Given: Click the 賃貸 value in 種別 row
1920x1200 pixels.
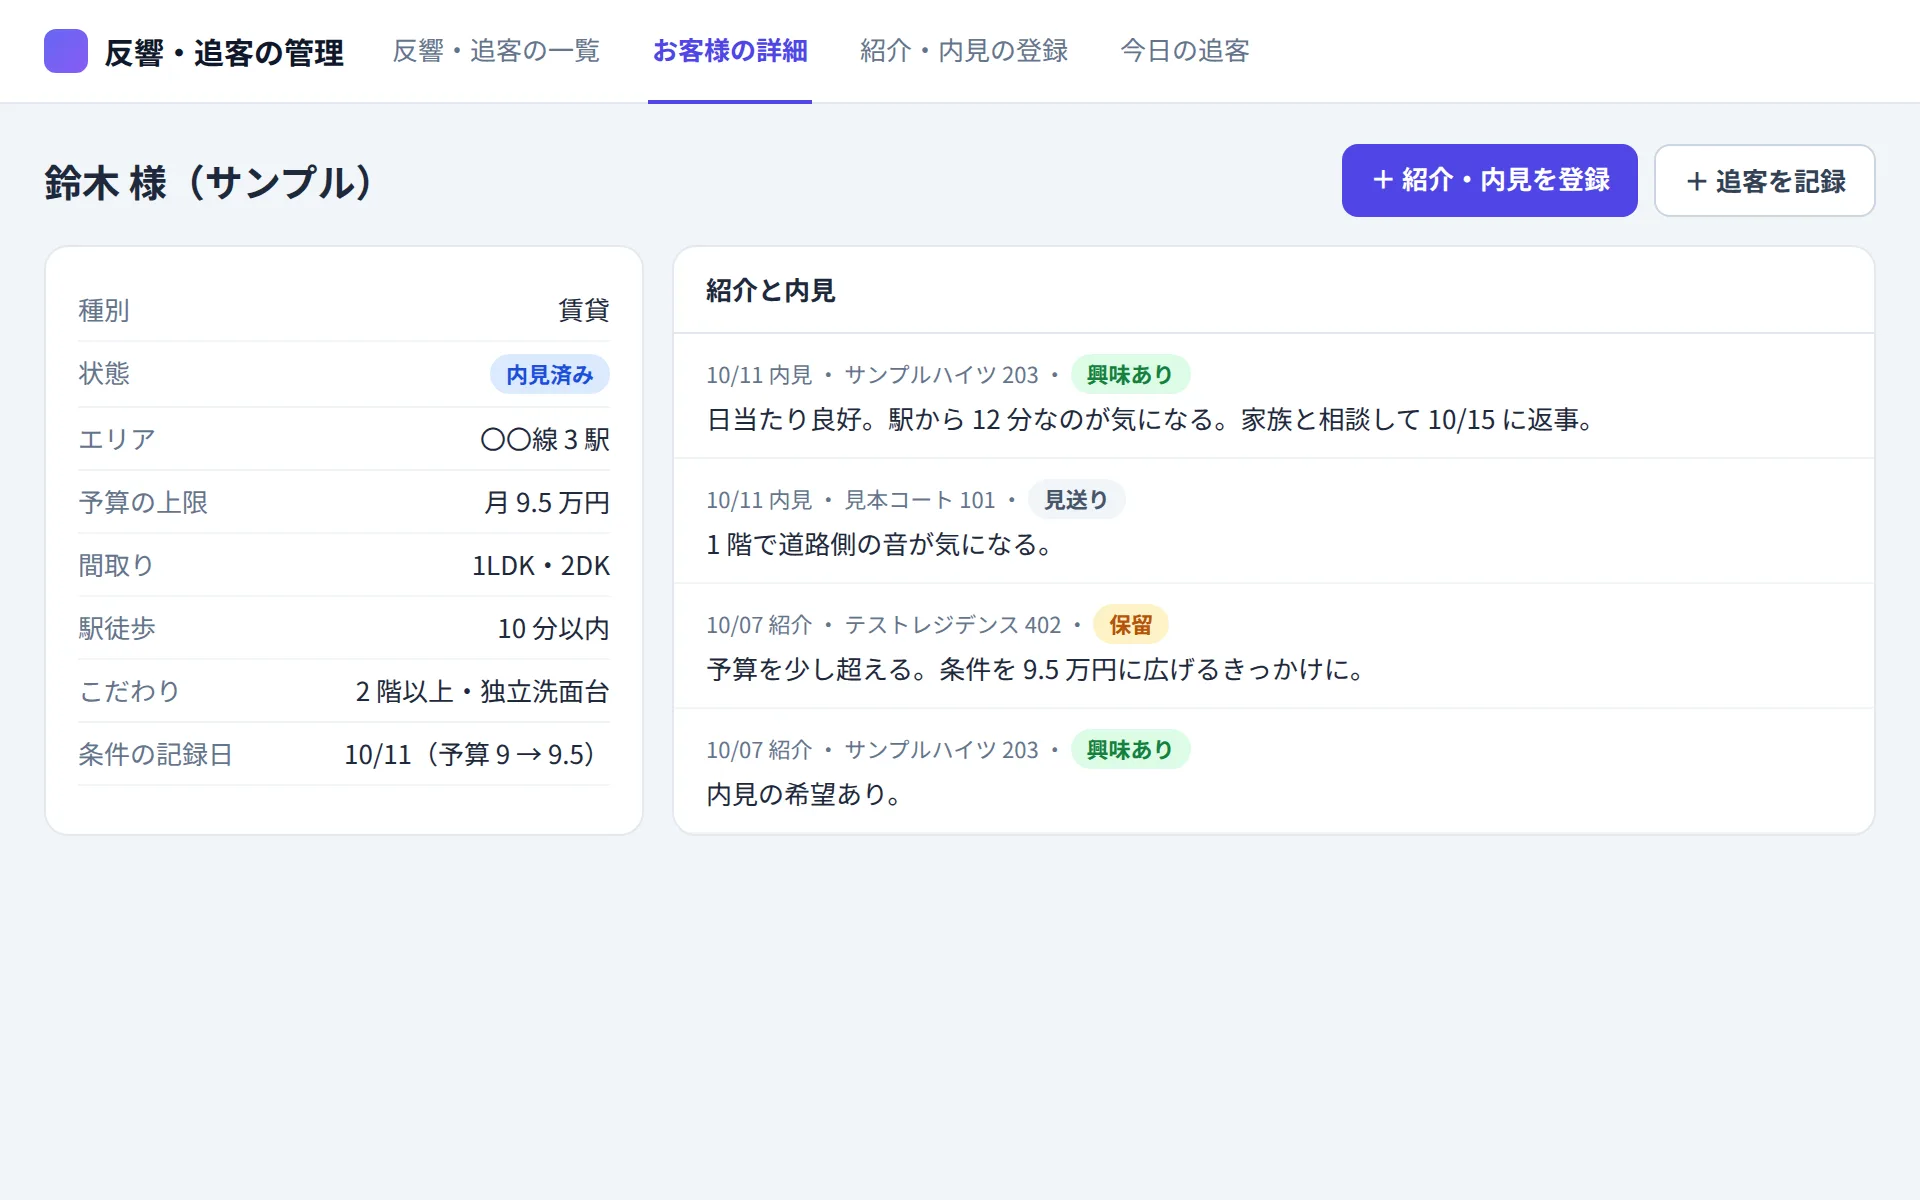Looking at the screenshot, I should click(x=584, y=310).
